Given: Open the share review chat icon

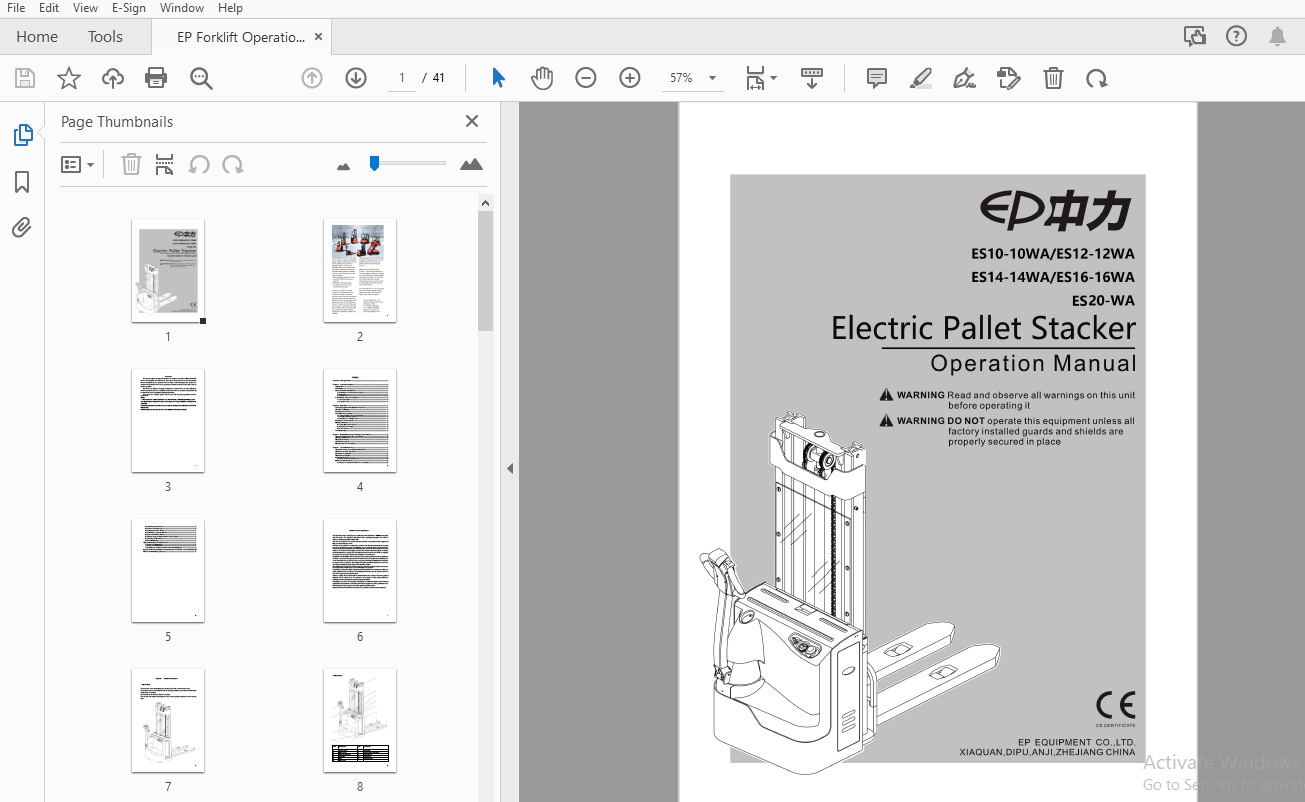Looking at the screenshot, I should [x=1194, y=37].
